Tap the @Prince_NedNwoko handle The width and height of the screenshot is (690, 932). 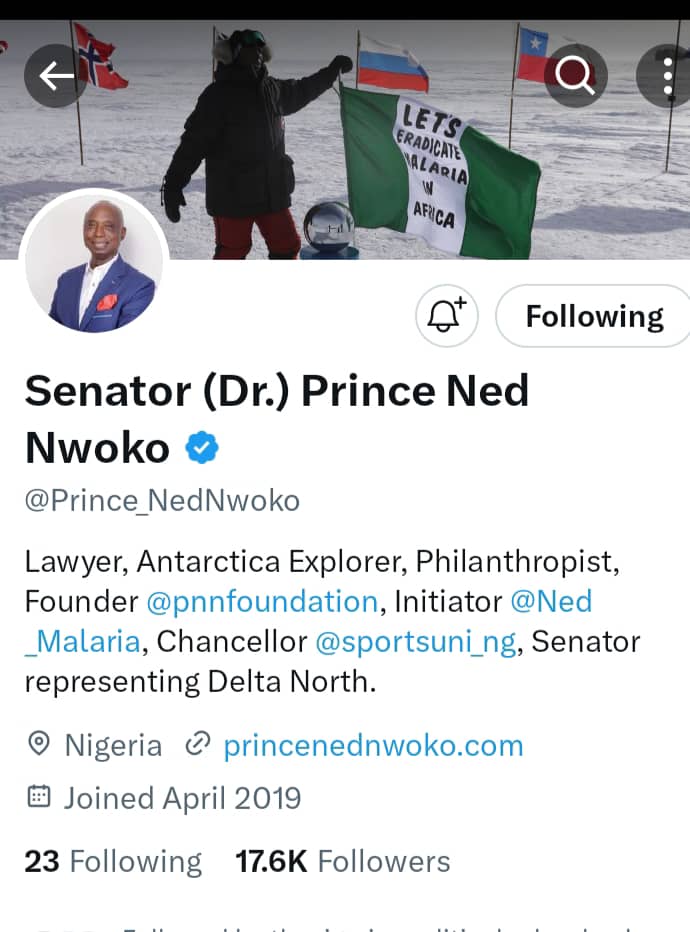pyautogui.click(x=162, y=500)
